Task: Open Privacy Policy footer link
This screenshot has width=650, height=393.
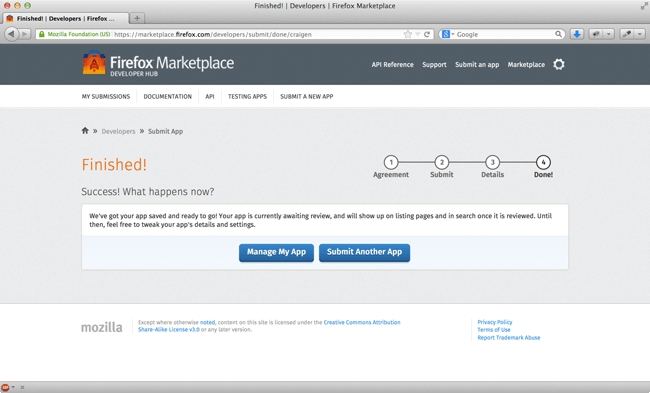Action: (x=495, y=322)
